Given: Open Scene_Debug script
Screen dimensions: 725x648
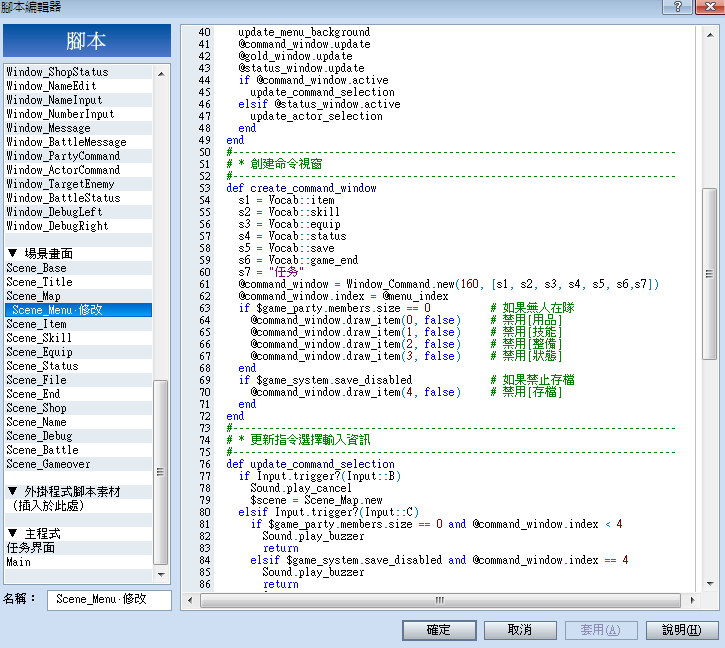Looking at the screenshot, I should pos(79,436).
